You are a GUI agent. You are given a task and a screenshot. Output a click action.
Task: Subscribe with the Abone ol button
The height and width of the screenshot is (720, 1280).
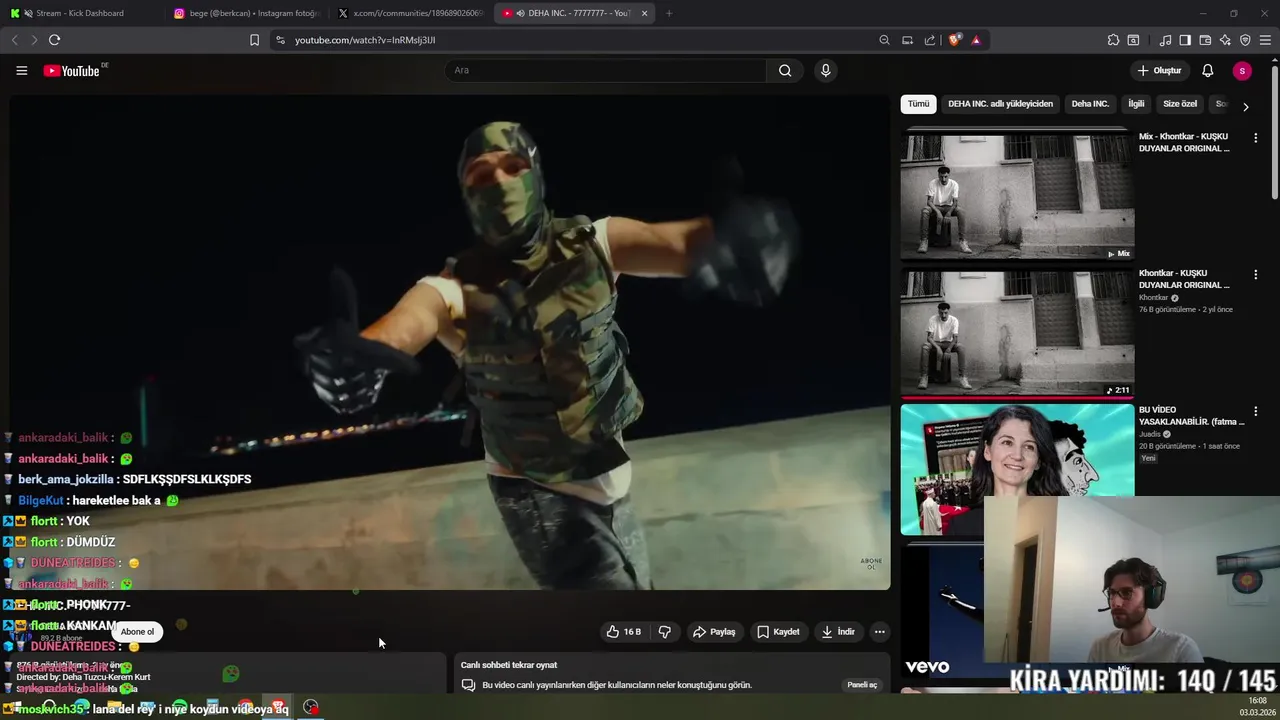(x=137, y=632)
